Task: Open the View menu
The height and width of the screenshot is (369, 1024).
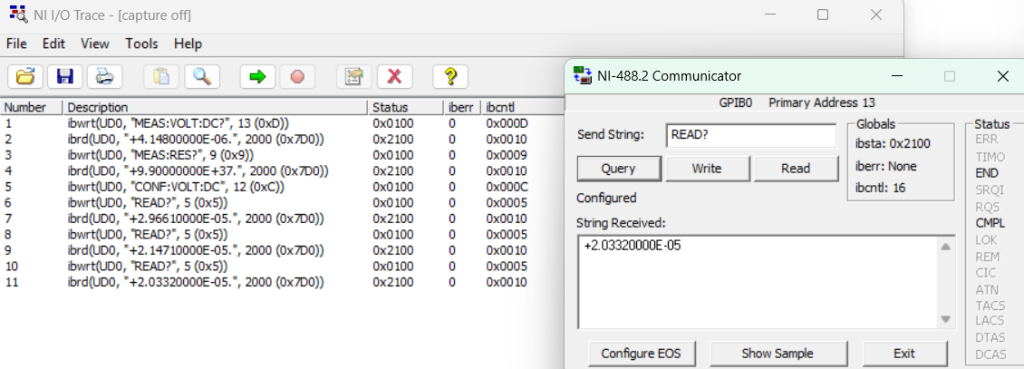Action: pos(95,44)
